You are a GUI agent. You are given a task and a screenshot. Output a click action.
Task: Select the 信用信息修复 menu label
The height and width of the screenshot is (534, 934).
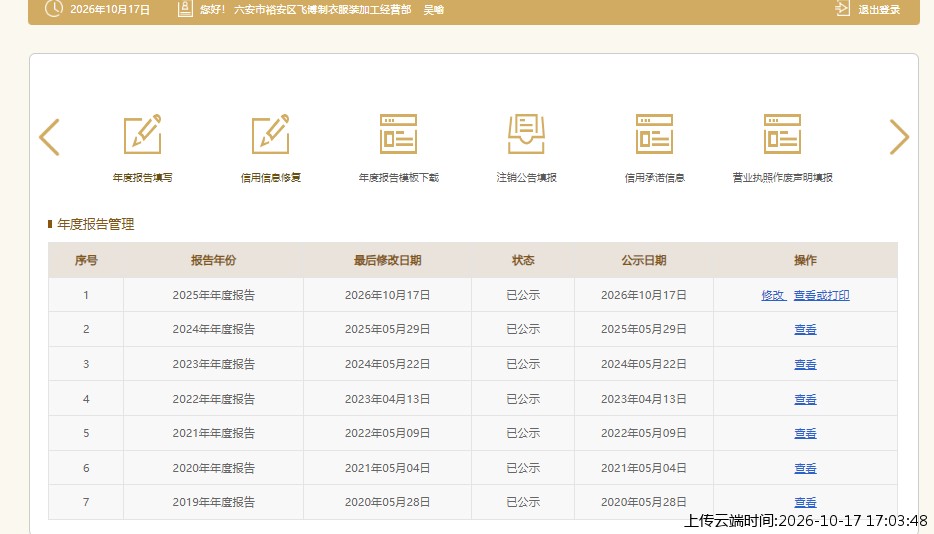270,178
